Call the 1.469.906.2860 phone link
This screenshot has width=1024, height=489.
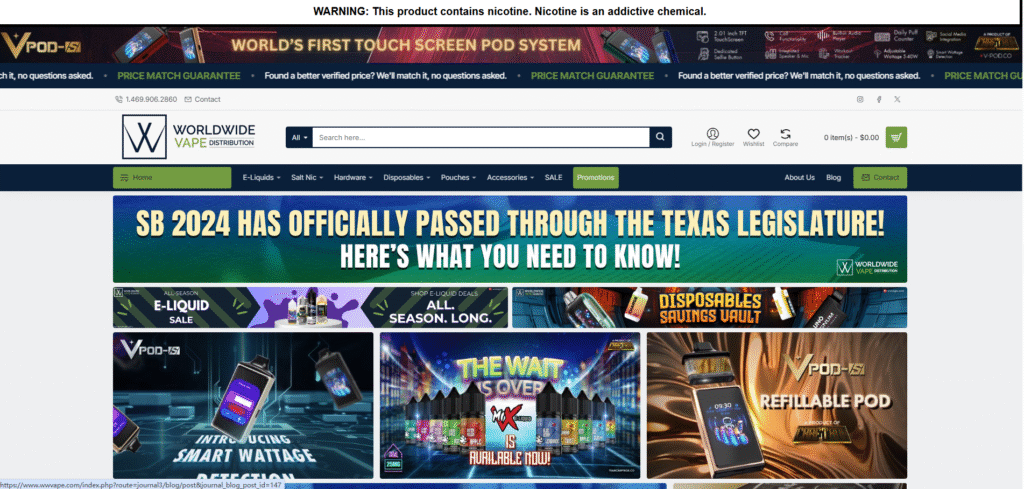[x=146, y=99]
